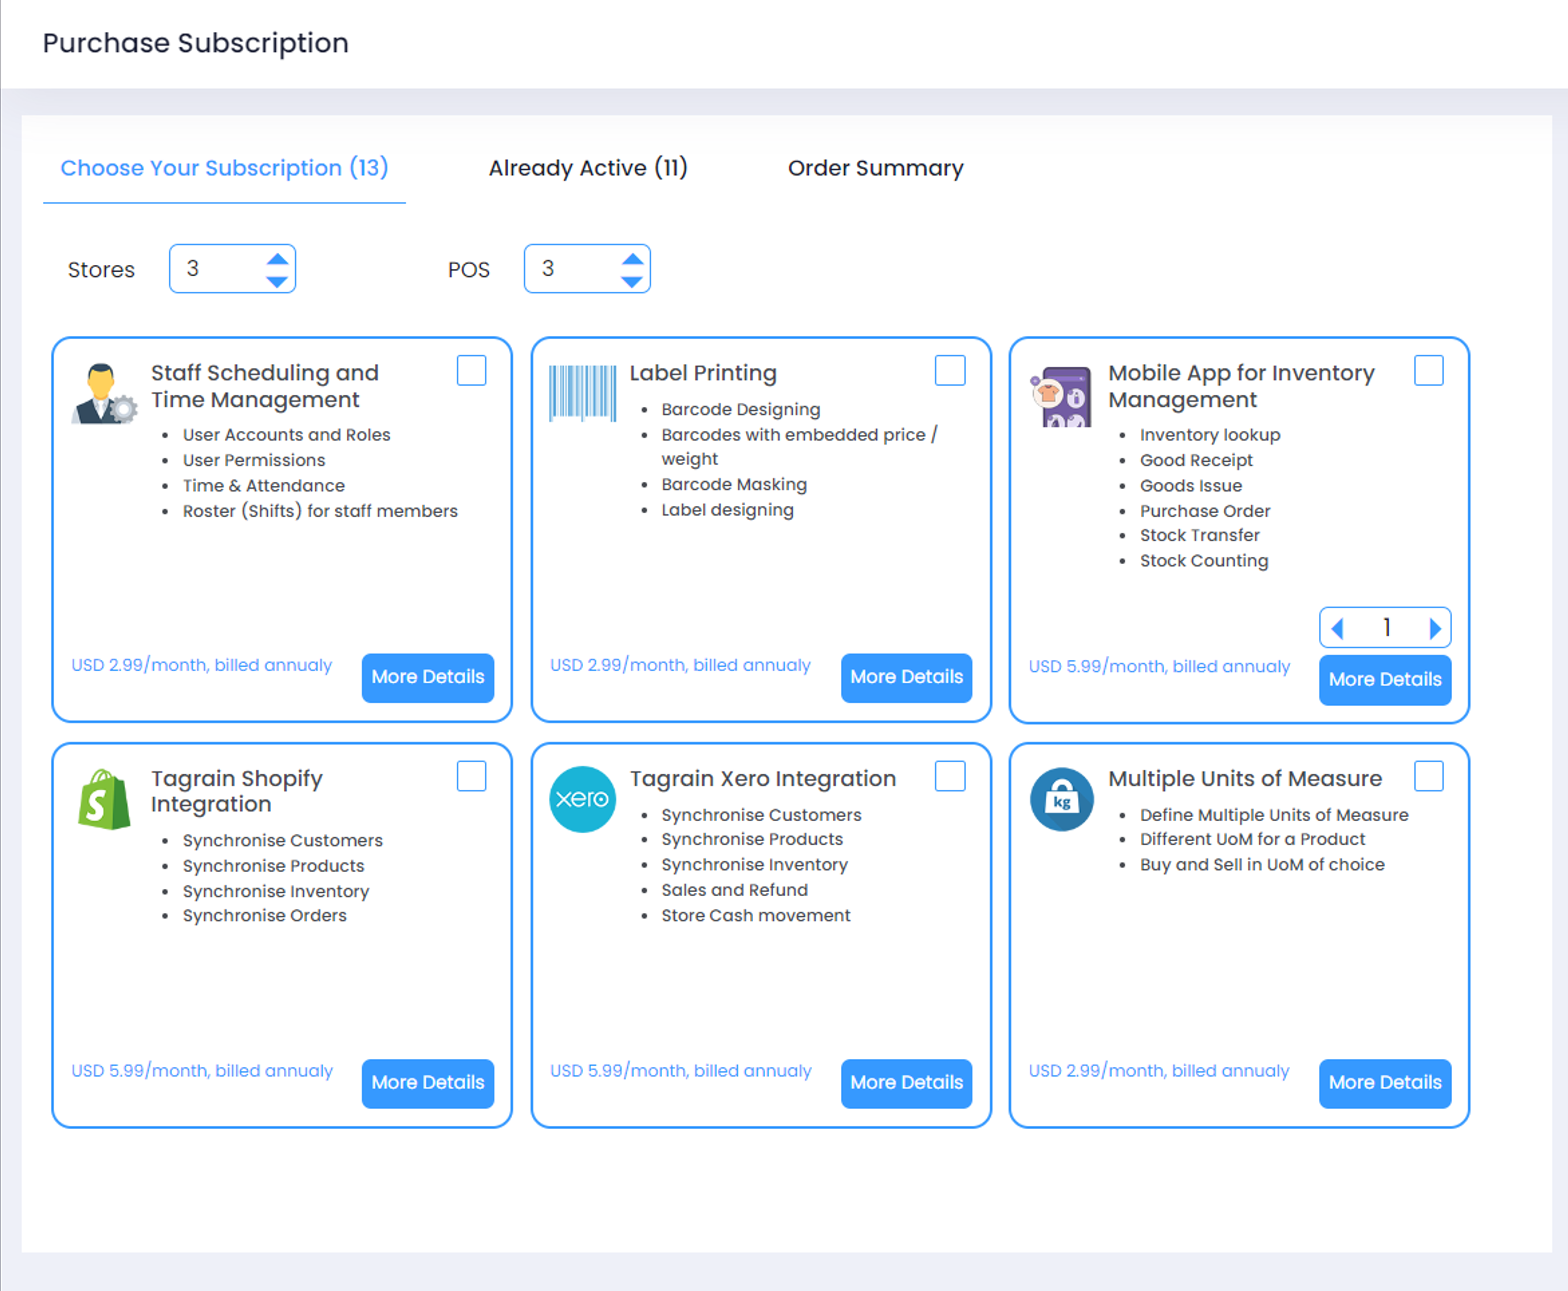Click the Label Printing barcode icon
This screenshot has height=1291, width=1568.
(583, 392)
